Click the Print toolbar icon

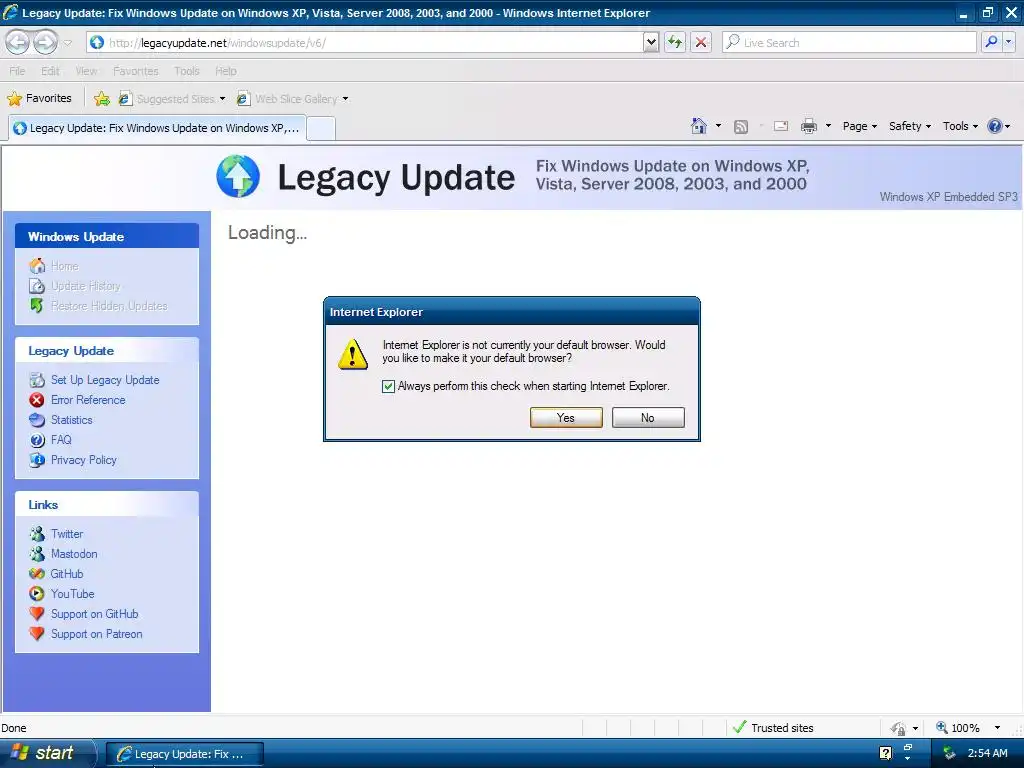click(809, 126)
